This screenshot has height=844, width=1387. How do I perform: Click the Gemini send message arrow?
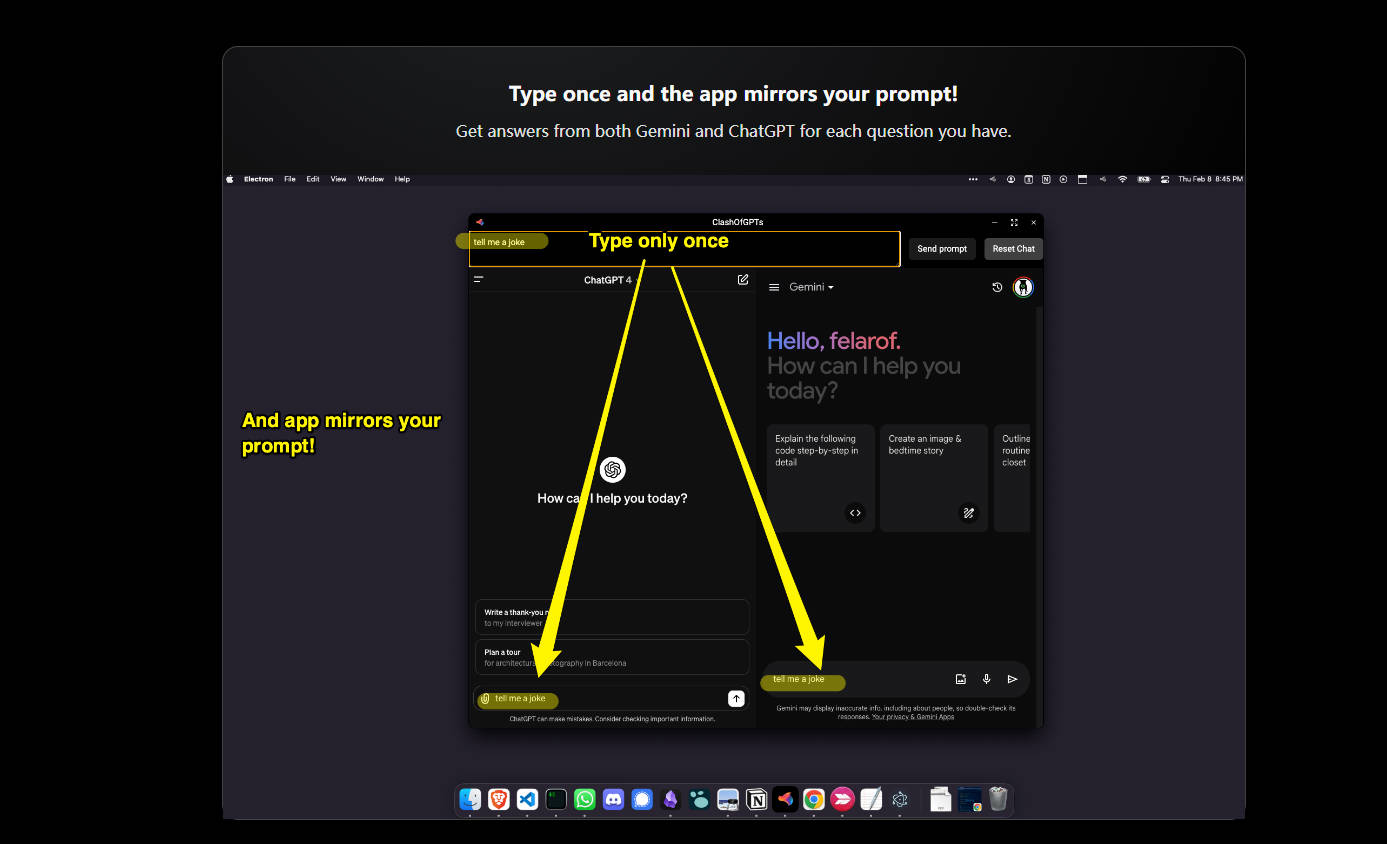pos(1012,679)
